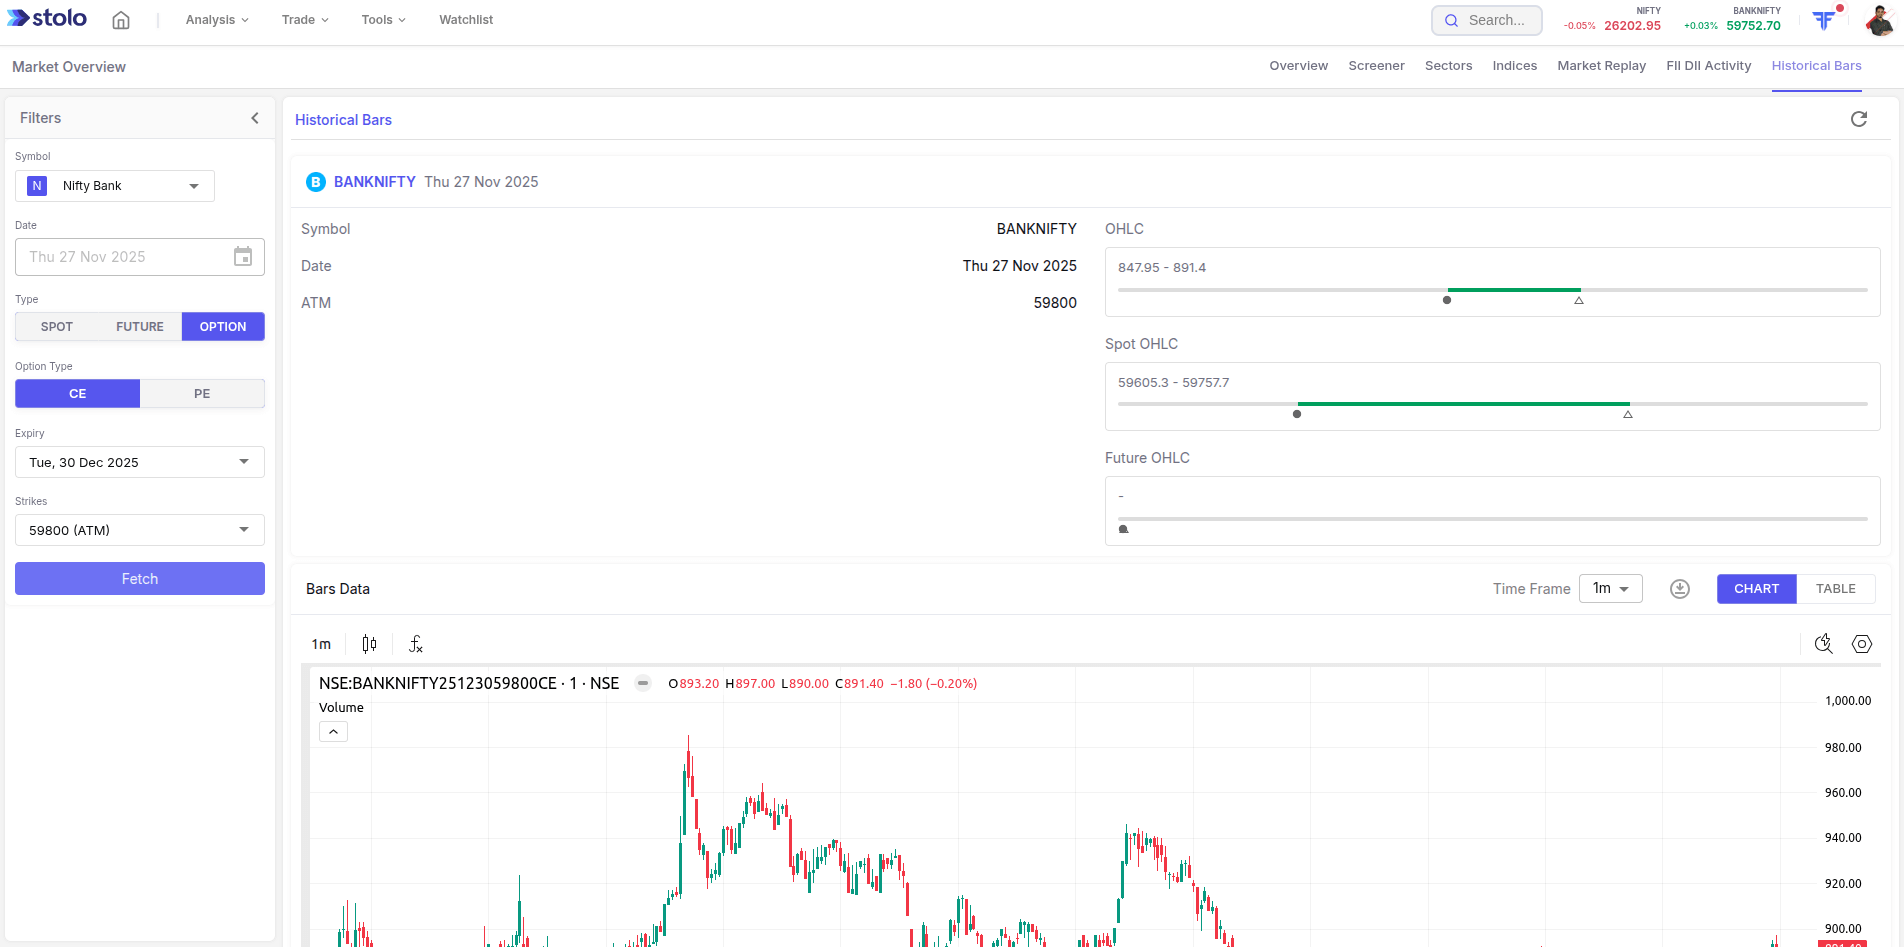
Task: Open chart settings hexagon icon
Action: (1861, 644)
